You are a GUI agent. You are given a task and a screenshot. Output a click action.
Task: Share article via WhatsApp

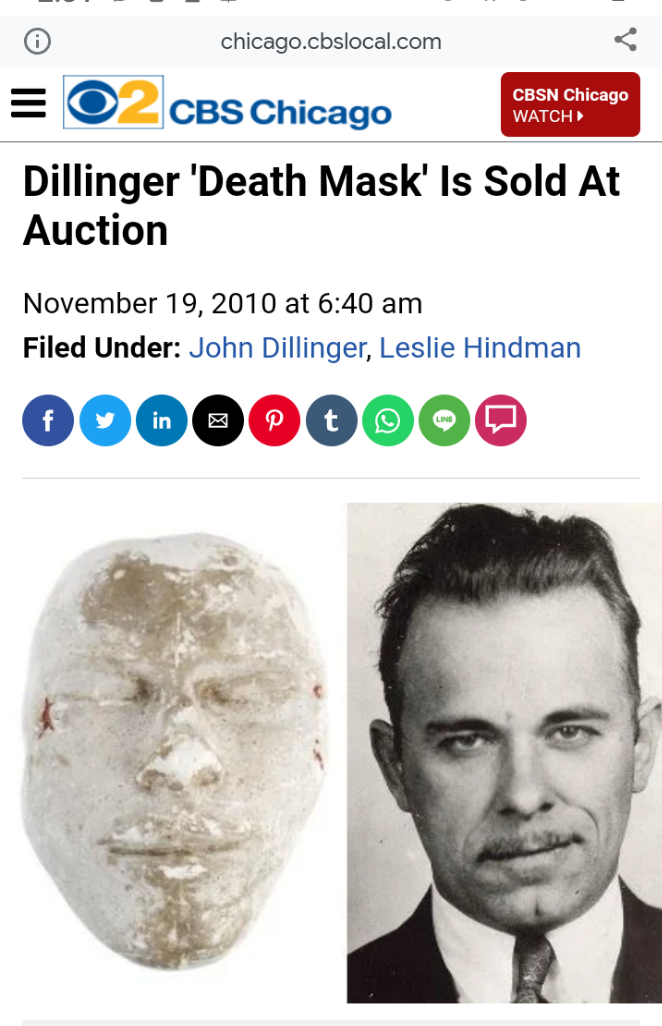(x=387, y=420)
